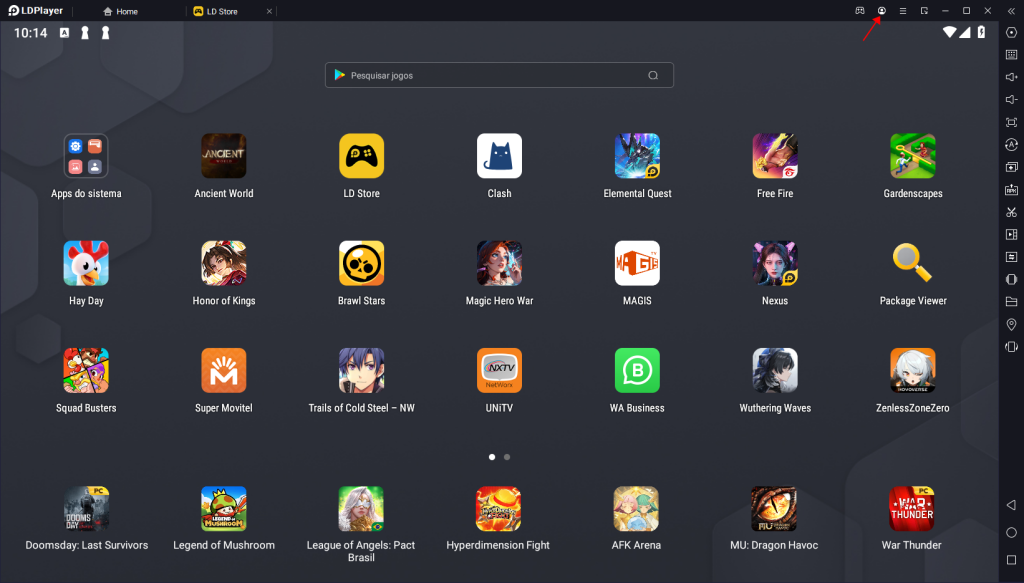
Task: Launch ZenlessZoneZero
Action: tap(912, 370)
